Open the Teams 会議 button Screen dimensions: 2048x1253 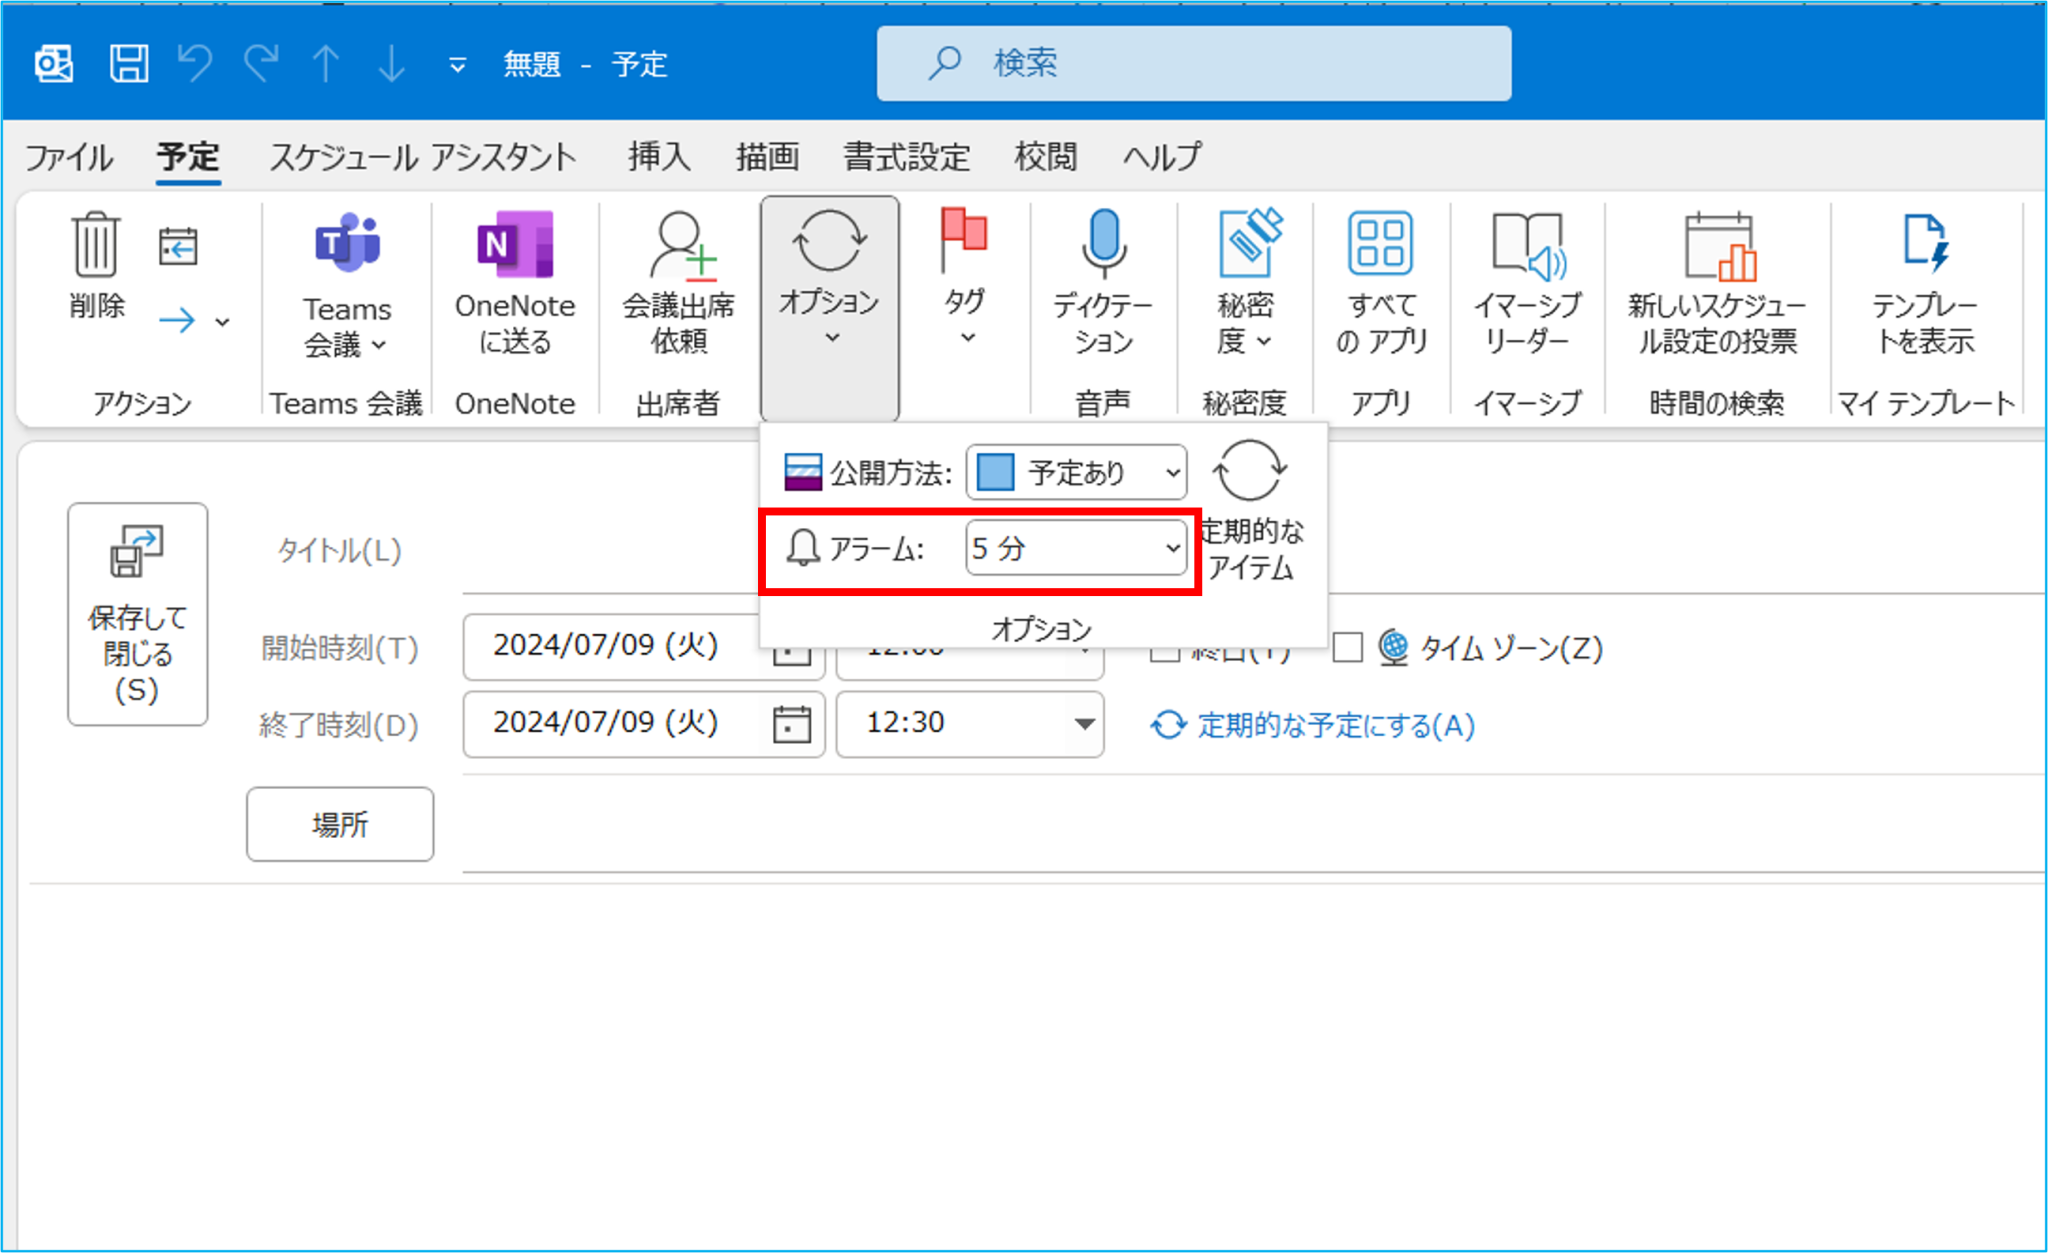(347, 284)
